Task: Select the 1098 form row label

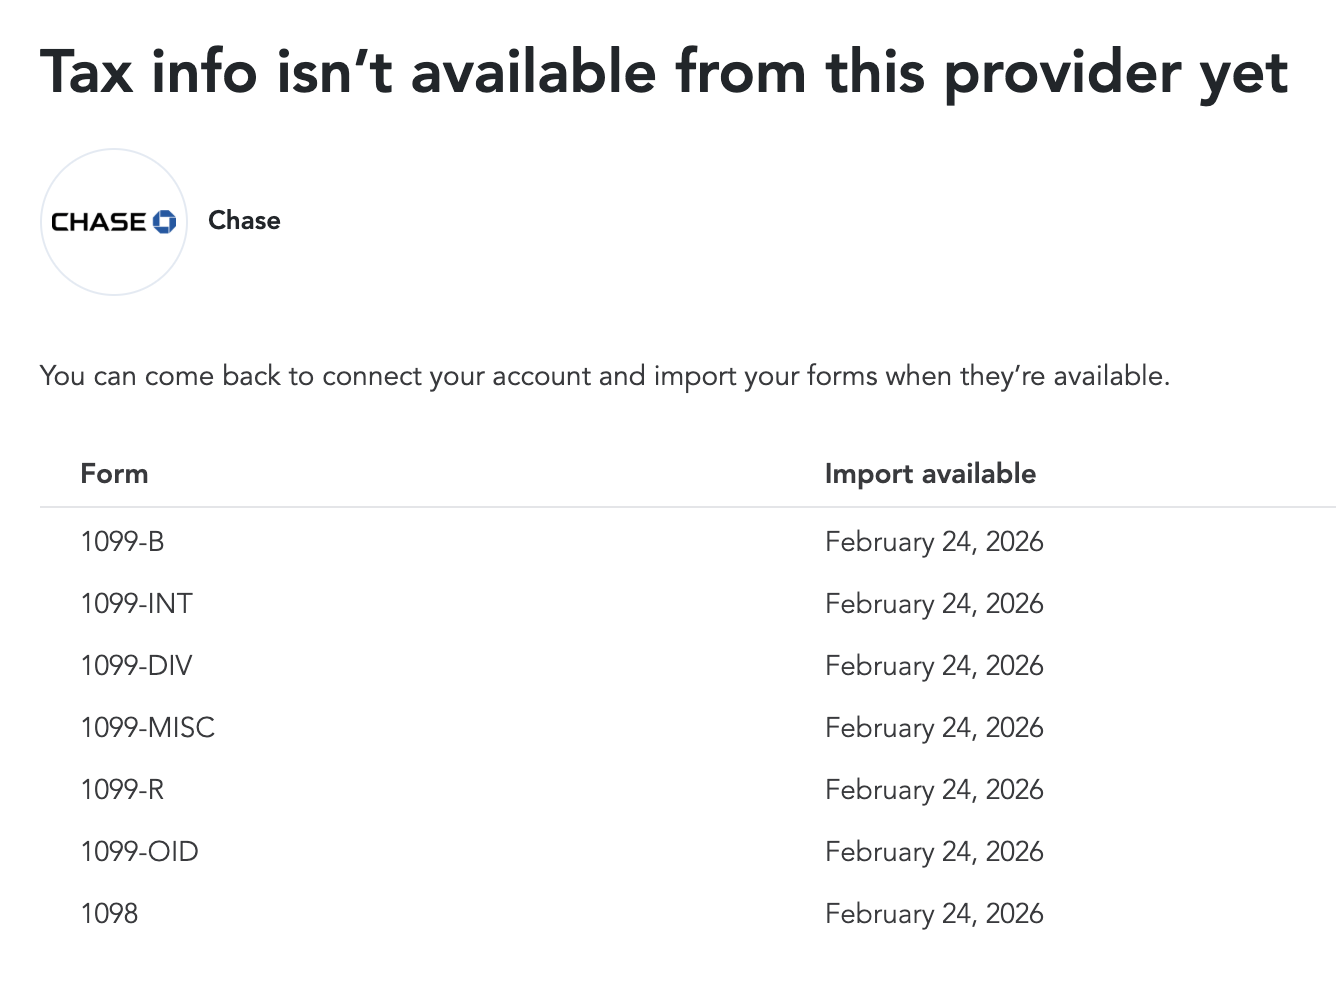Action: click(109, 914)
